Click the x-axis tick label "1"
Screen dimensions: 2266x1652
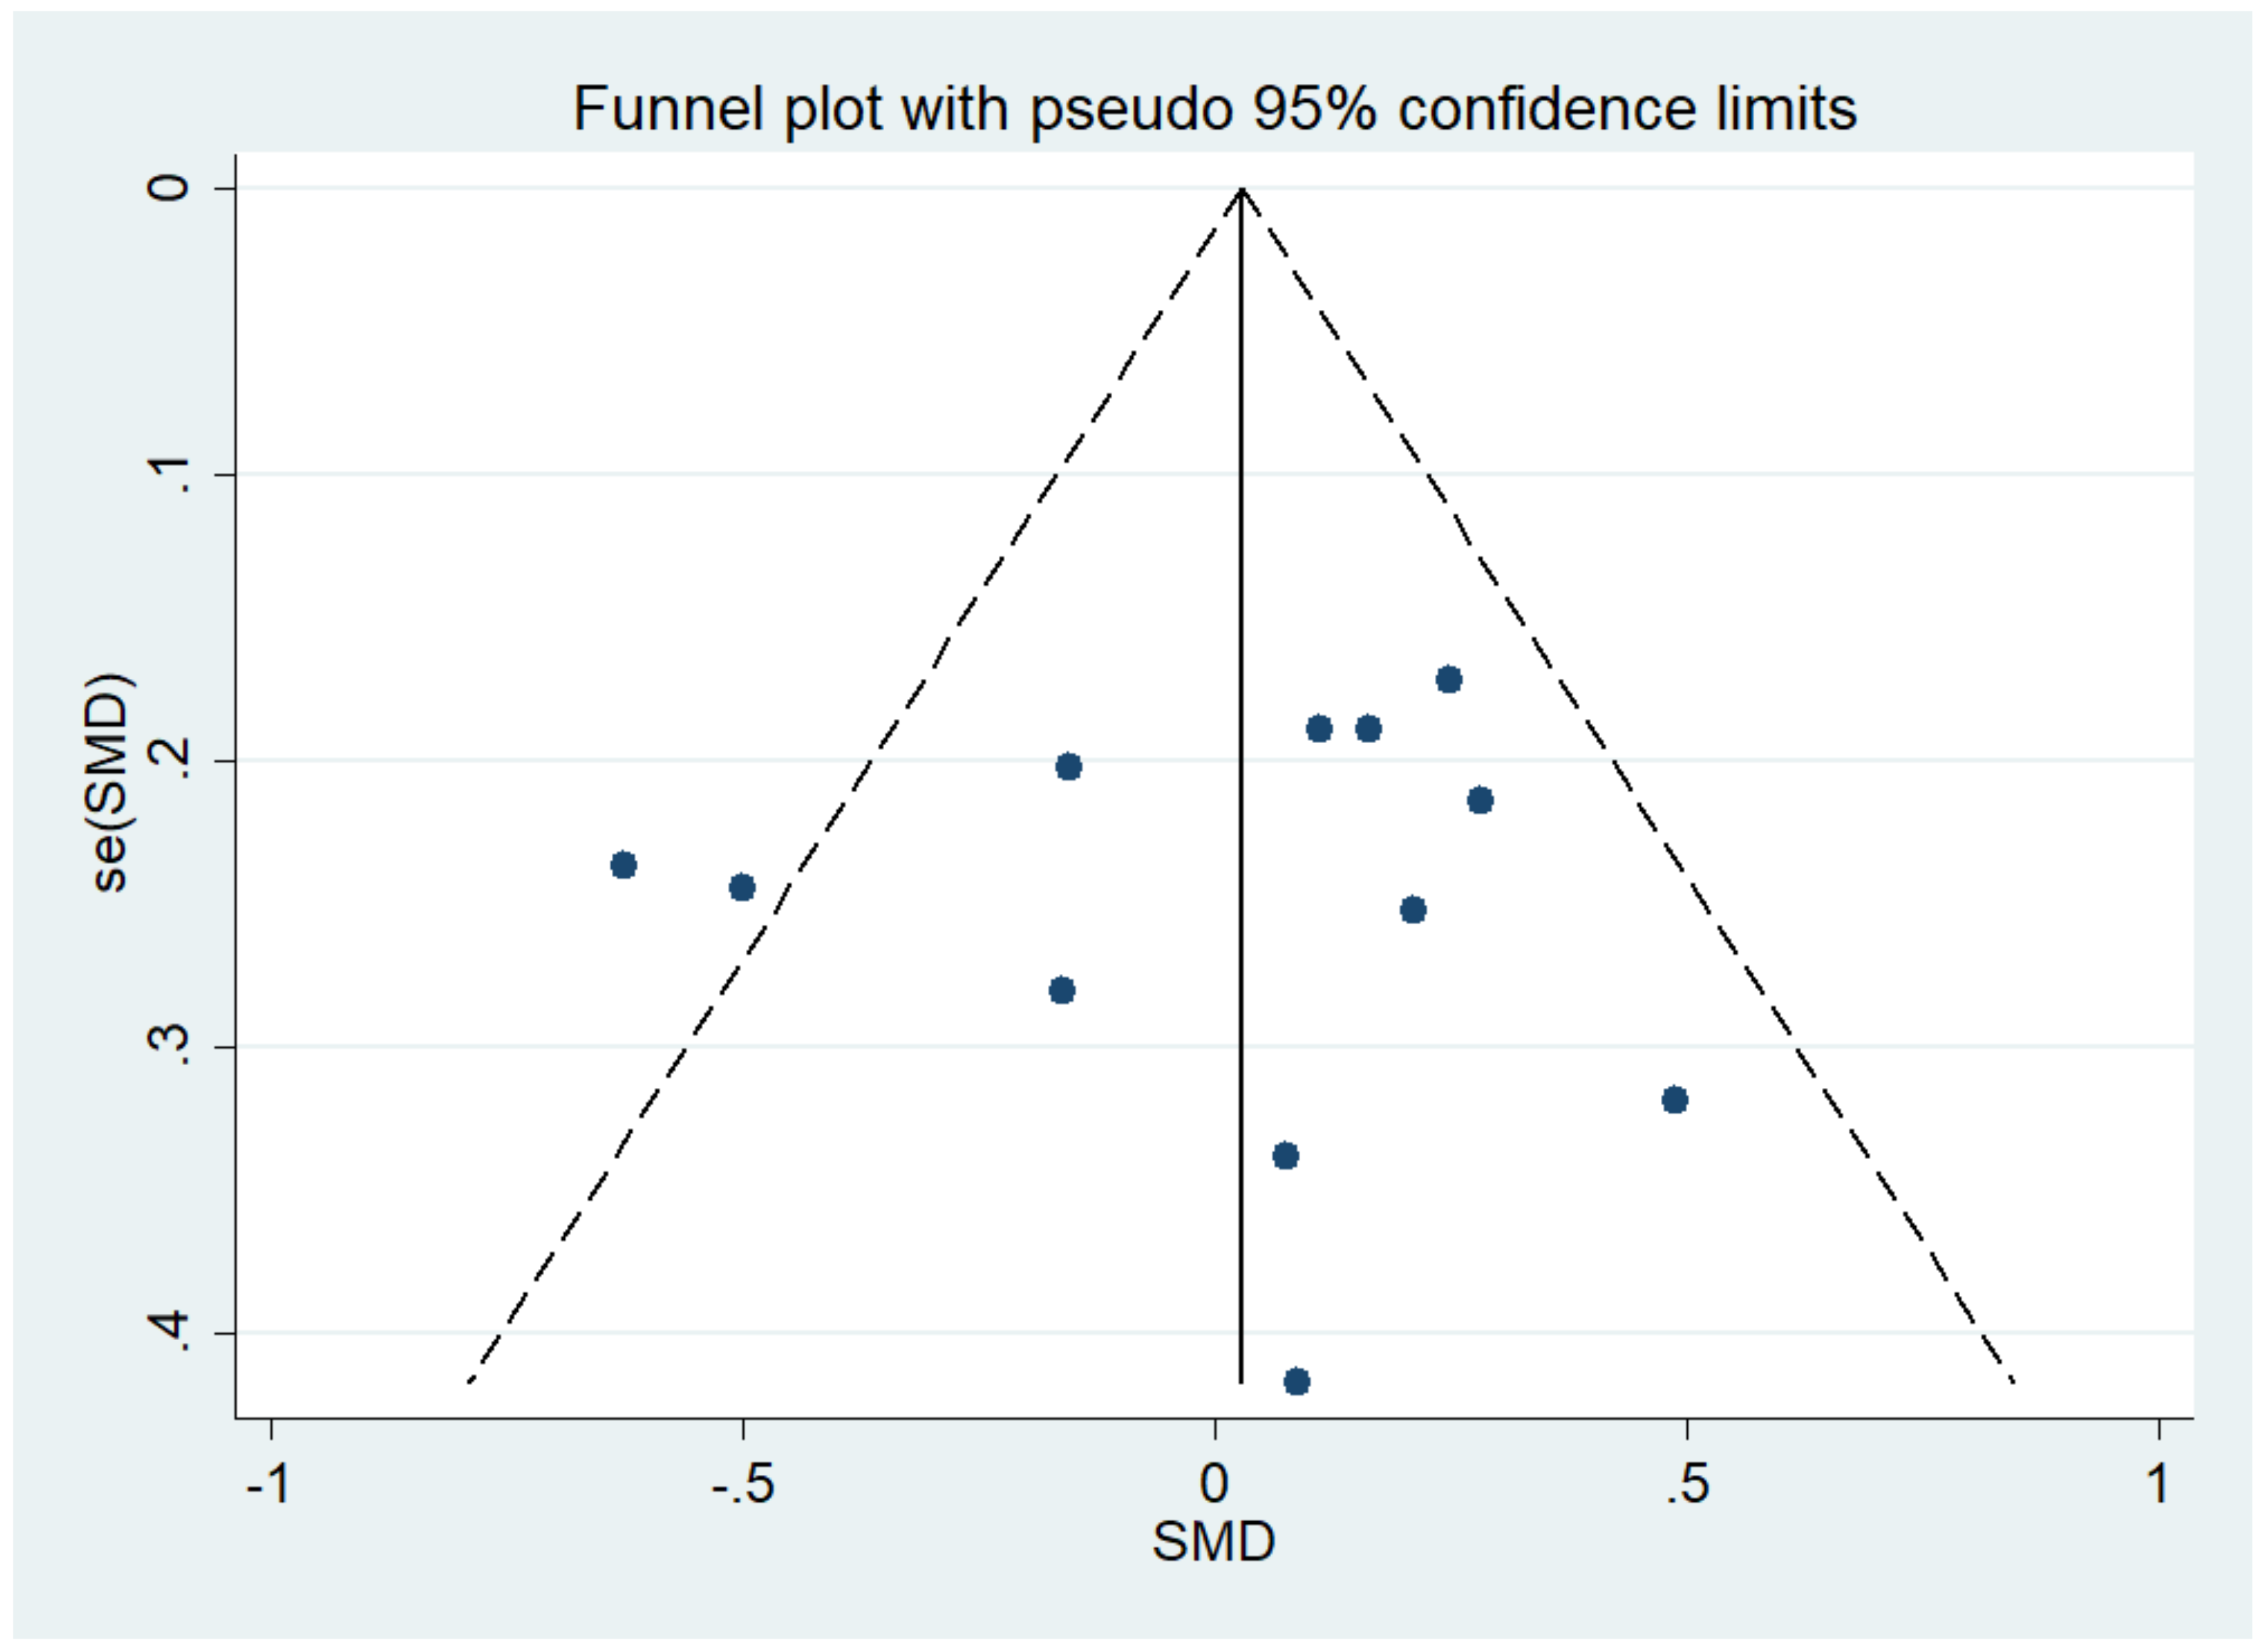coord(2159,1484)
